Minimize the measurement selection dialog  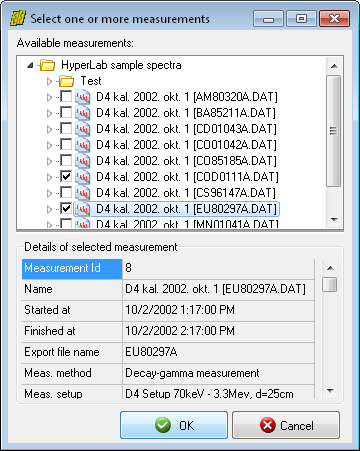268,19
